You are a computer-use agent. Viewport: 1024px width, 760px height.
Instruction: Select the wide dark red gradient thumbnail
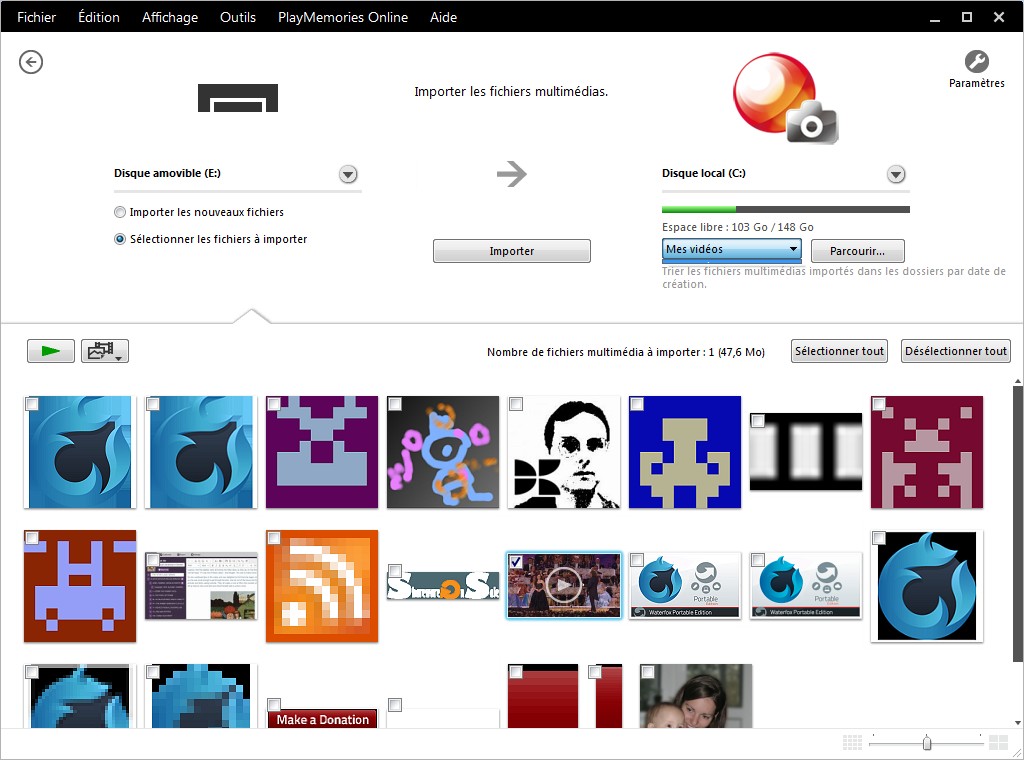pos(543,696)
